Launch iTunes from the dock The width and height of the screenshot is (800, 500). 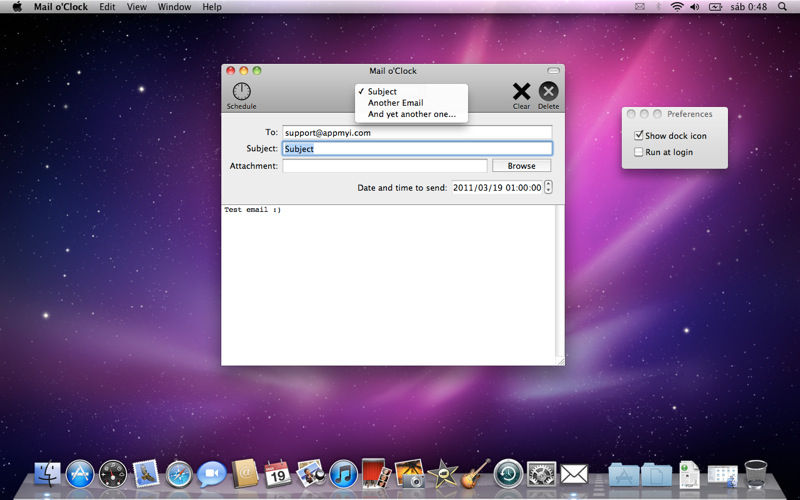click(x=343, y=474)
